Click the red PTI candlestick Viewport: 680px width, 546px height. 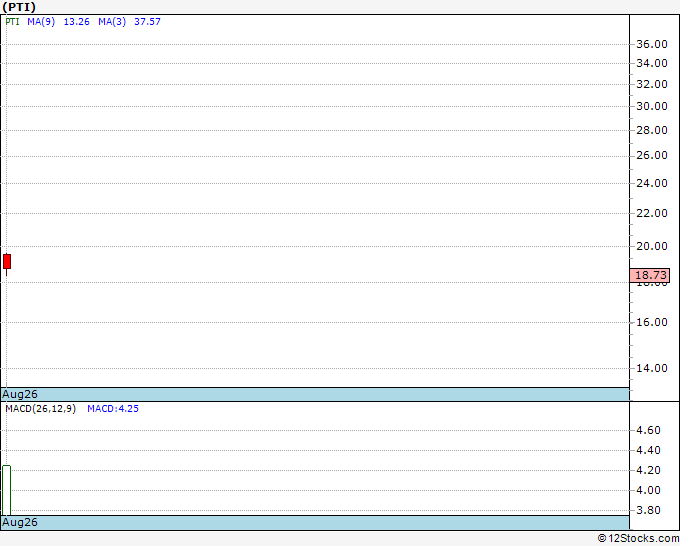click(x=7, y=262)
